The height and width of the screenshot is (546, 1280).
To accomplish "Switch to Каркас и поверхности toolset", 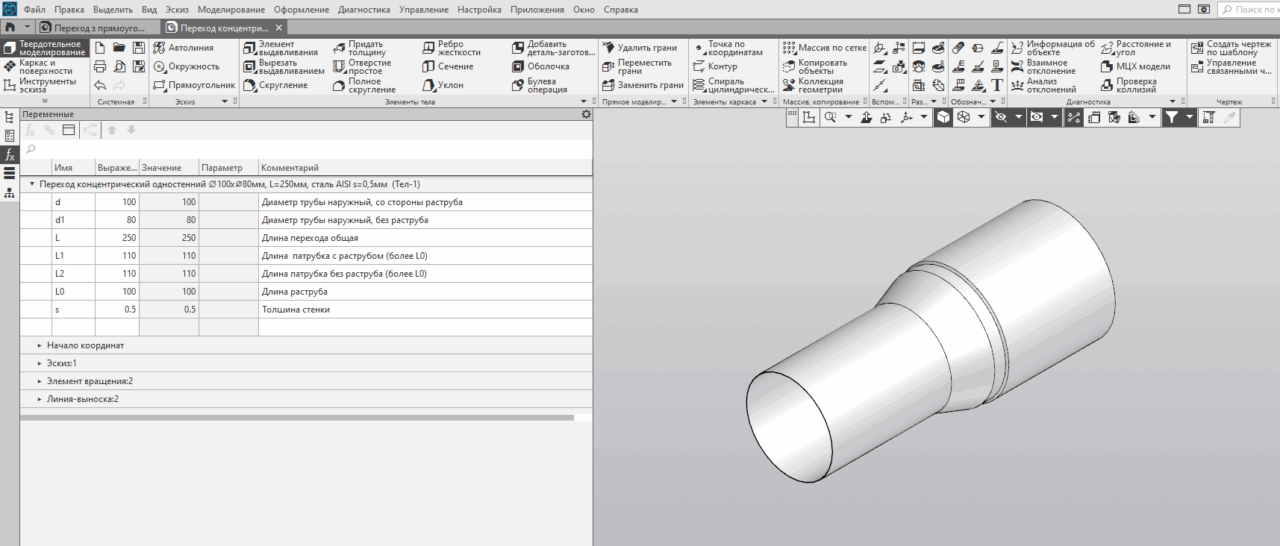I will [x=38, y=66].
